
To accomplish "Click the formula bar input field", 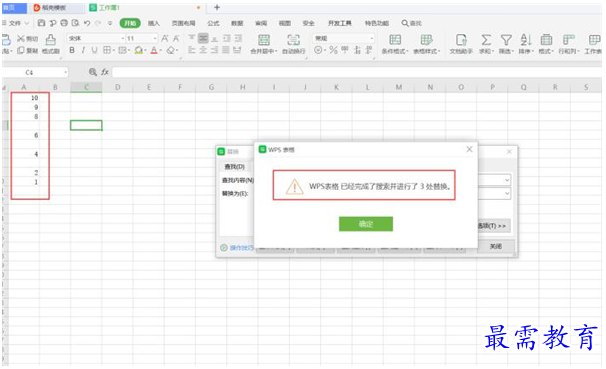I will (x=356, y=72).
